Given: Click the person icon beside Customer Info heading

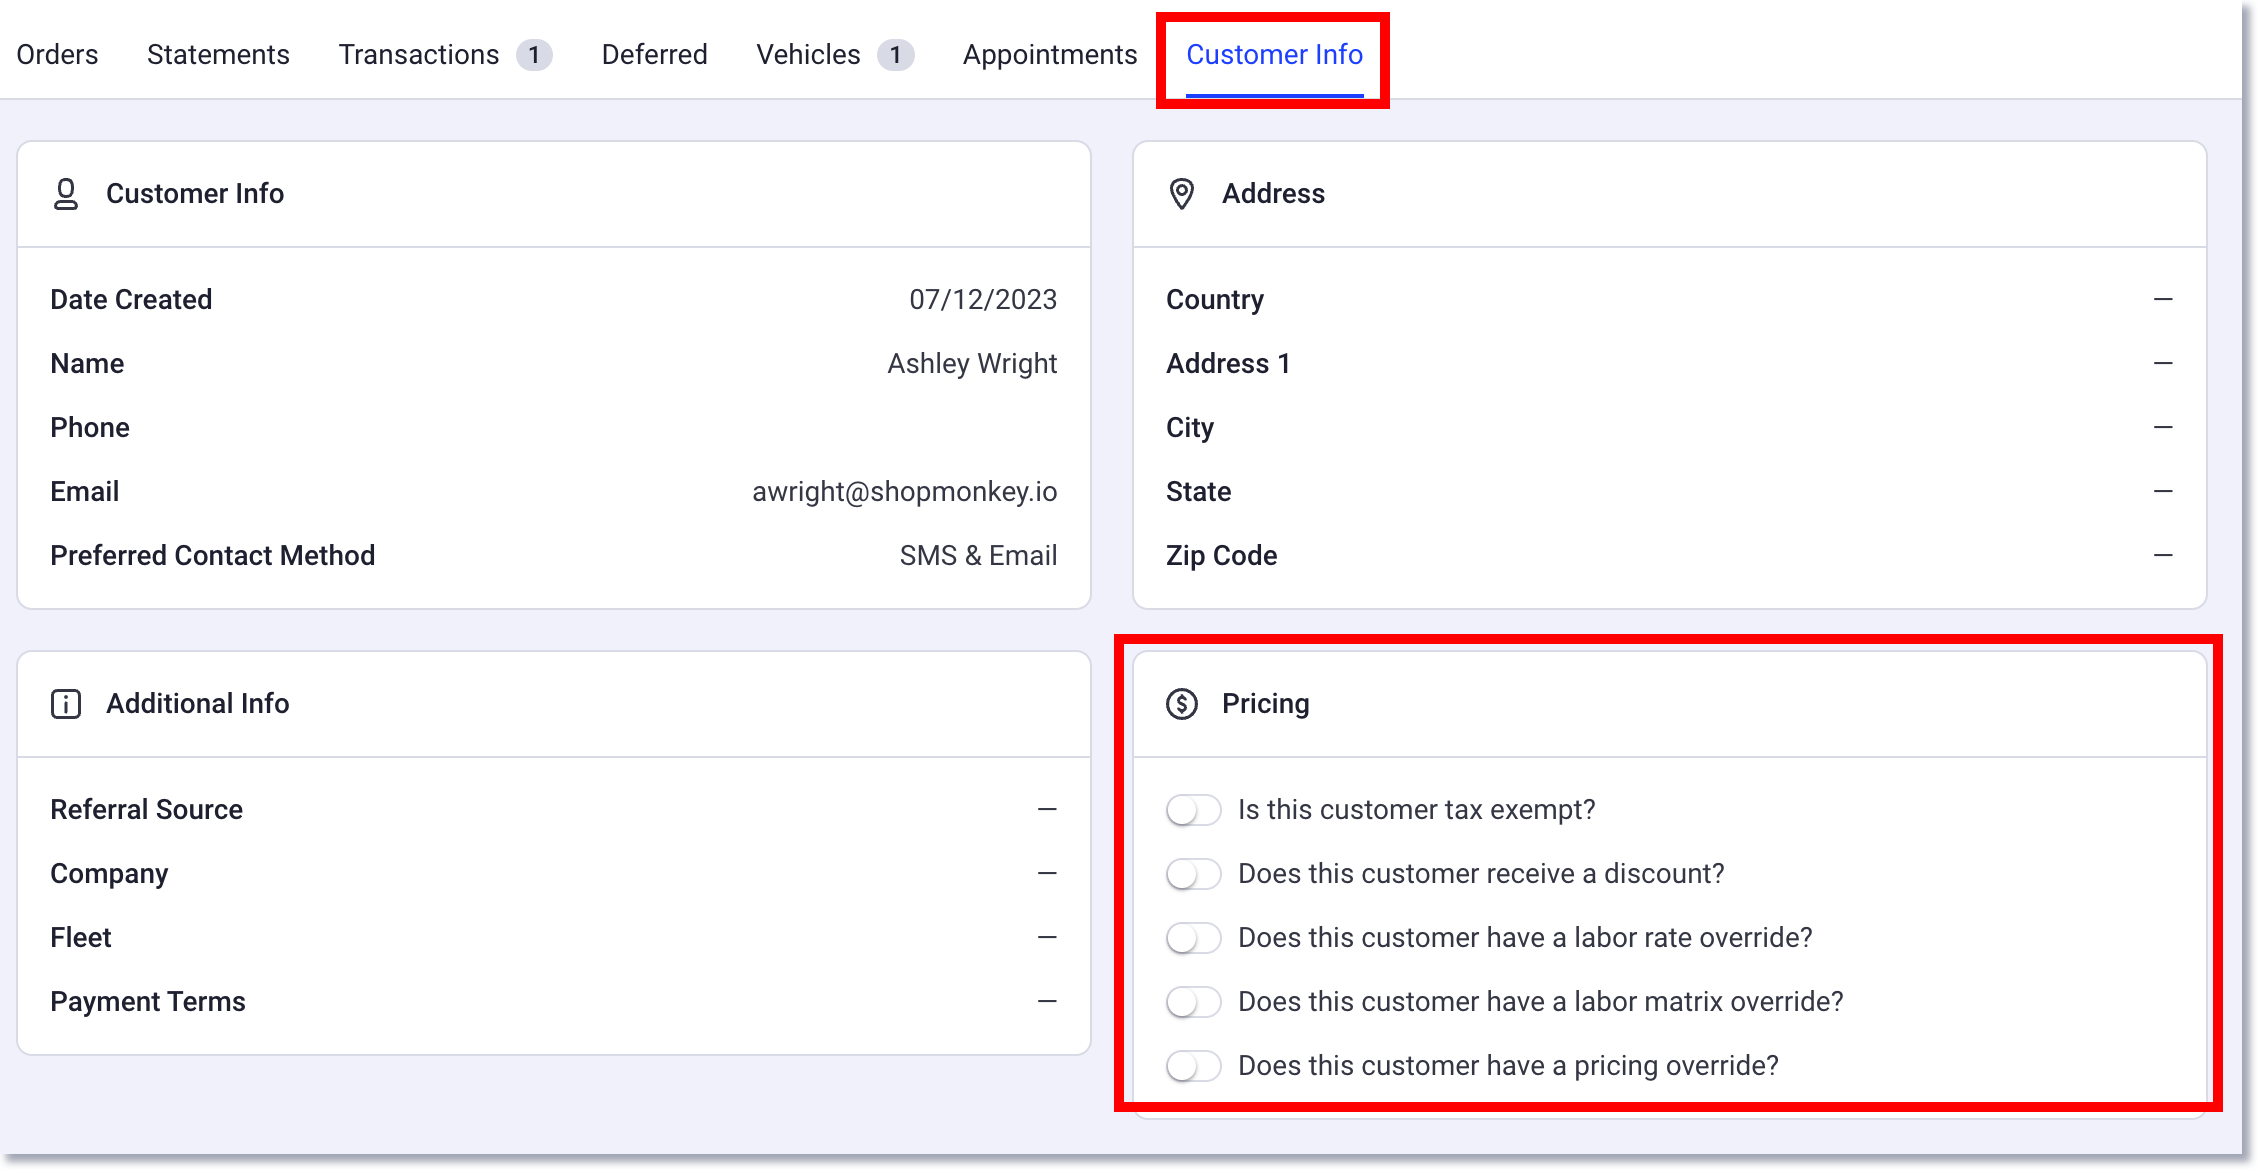Looking at the screenshot, I should [x=66, y=194].
